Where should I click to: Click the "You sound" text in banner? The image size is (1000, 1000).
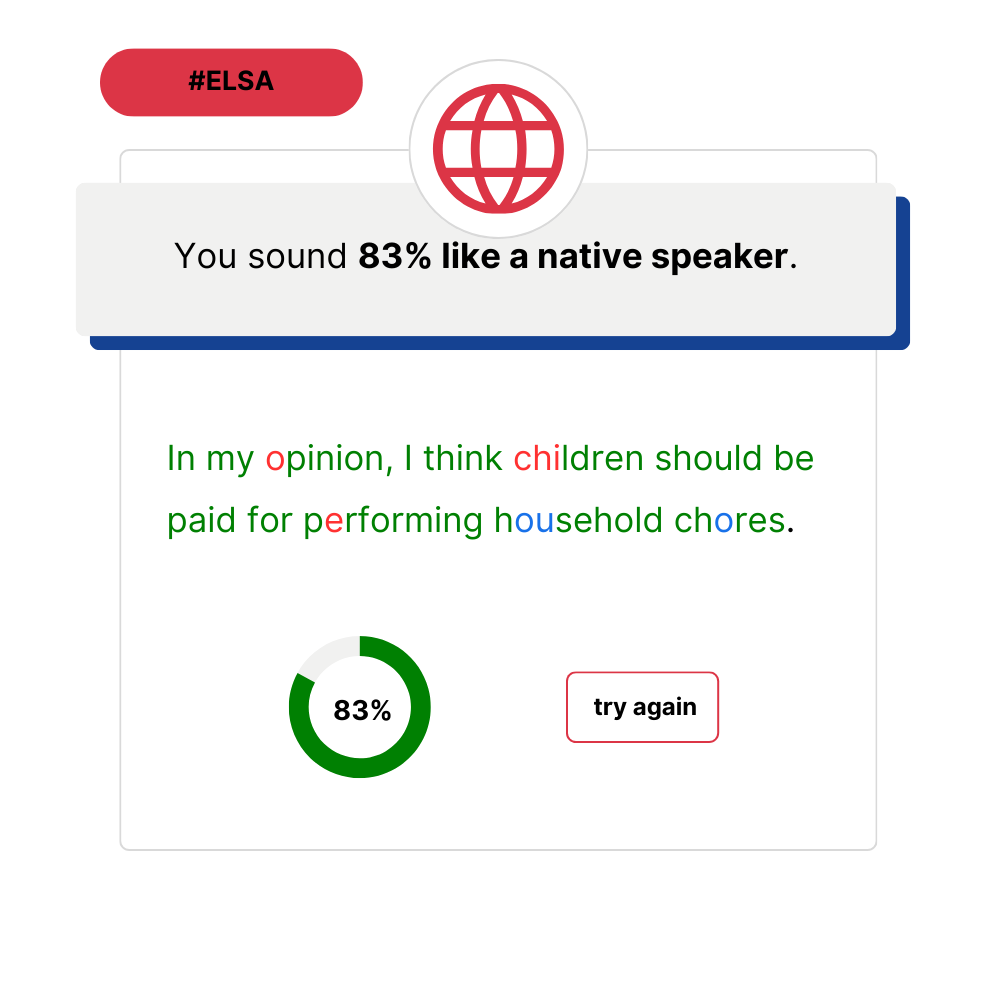pos(260,257)
